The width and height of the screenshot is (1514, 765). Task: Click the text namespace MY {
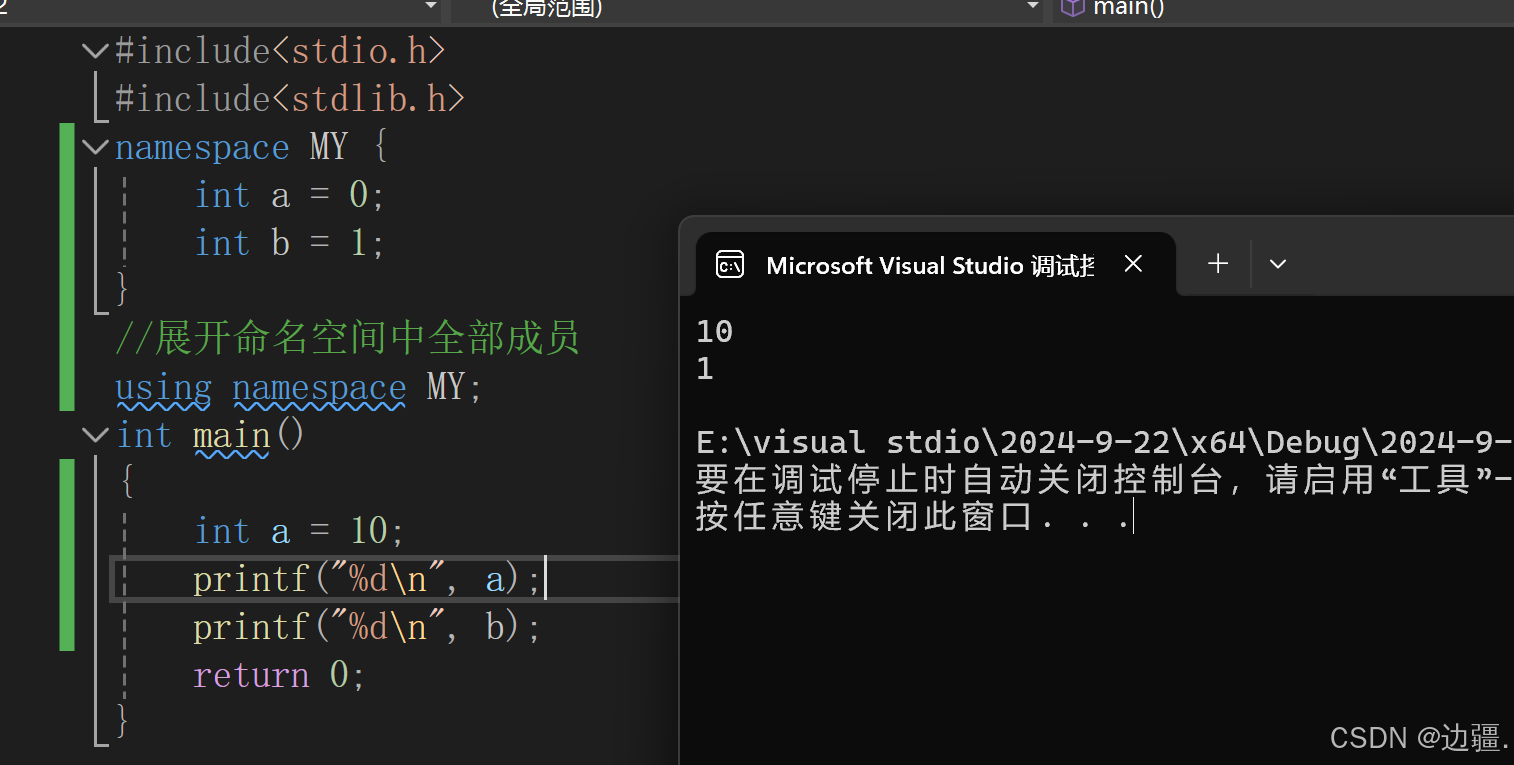pyautogui.click(x=251, y=148)
